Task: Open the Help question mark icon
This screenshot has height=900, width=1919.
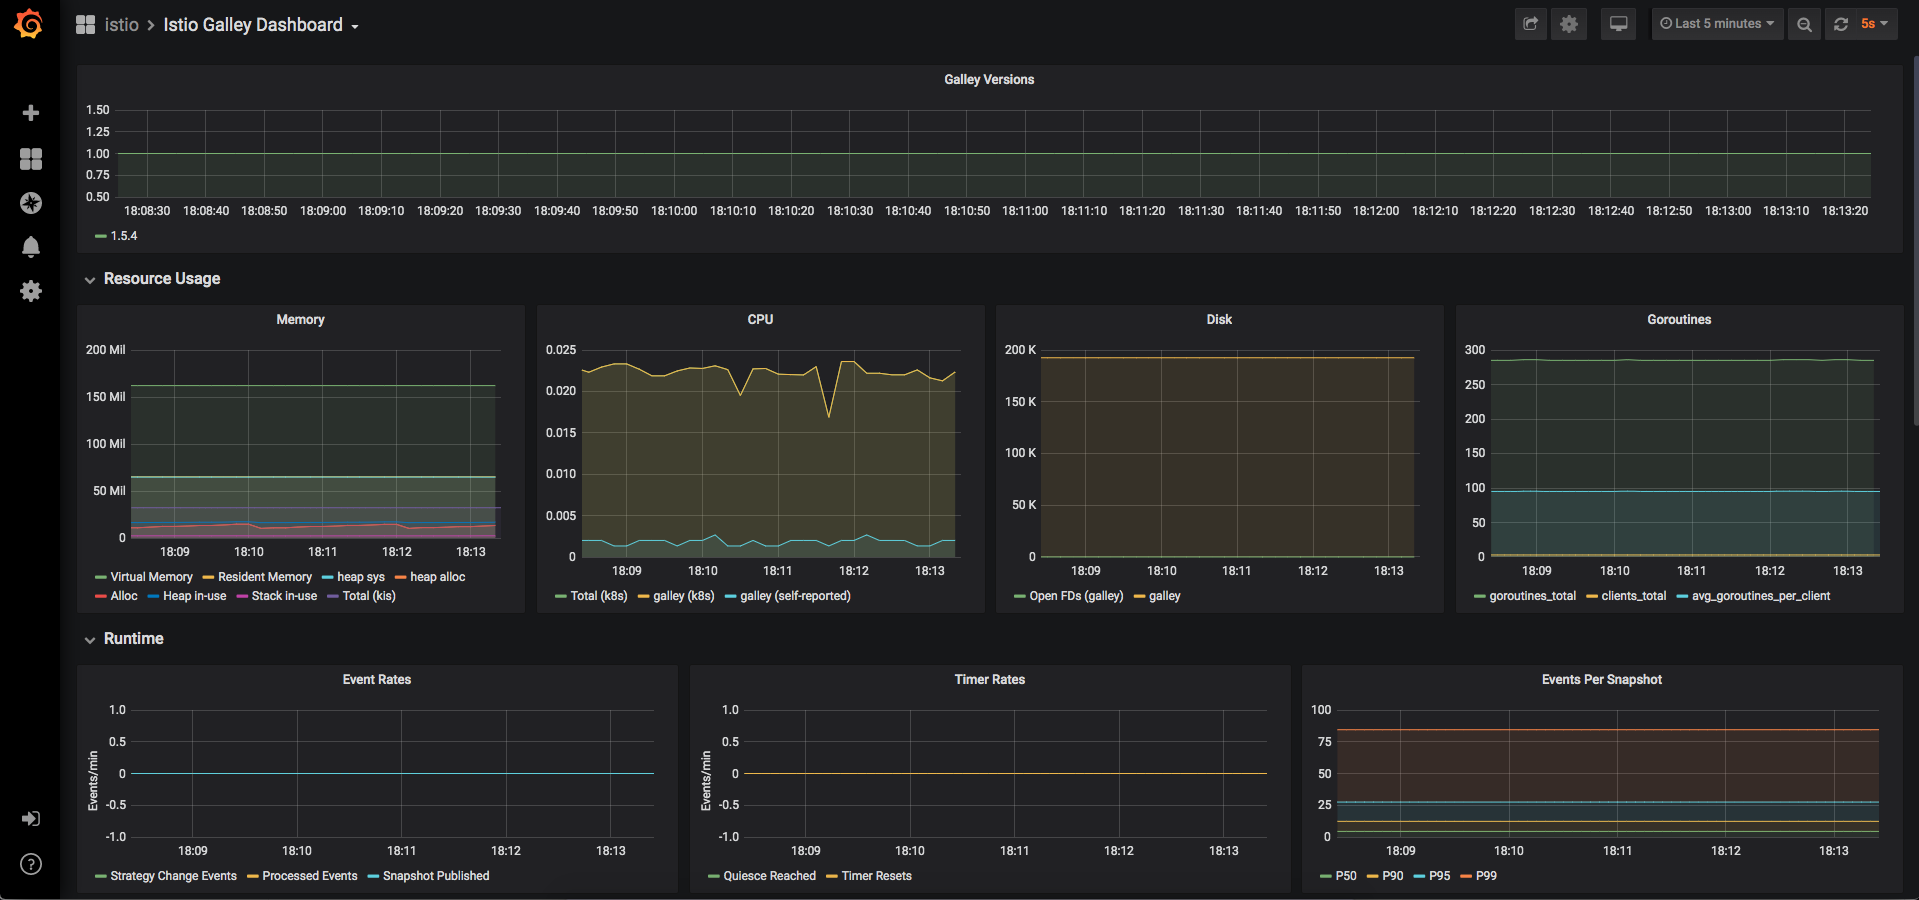Action: (31, 864)
